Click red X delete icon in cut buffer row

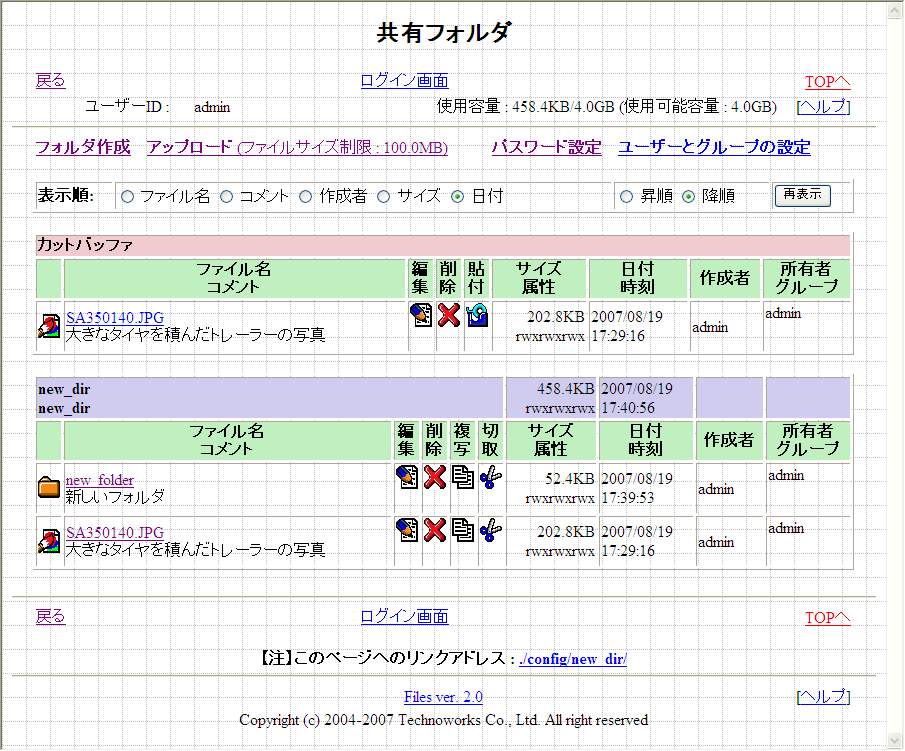(449, 316)
